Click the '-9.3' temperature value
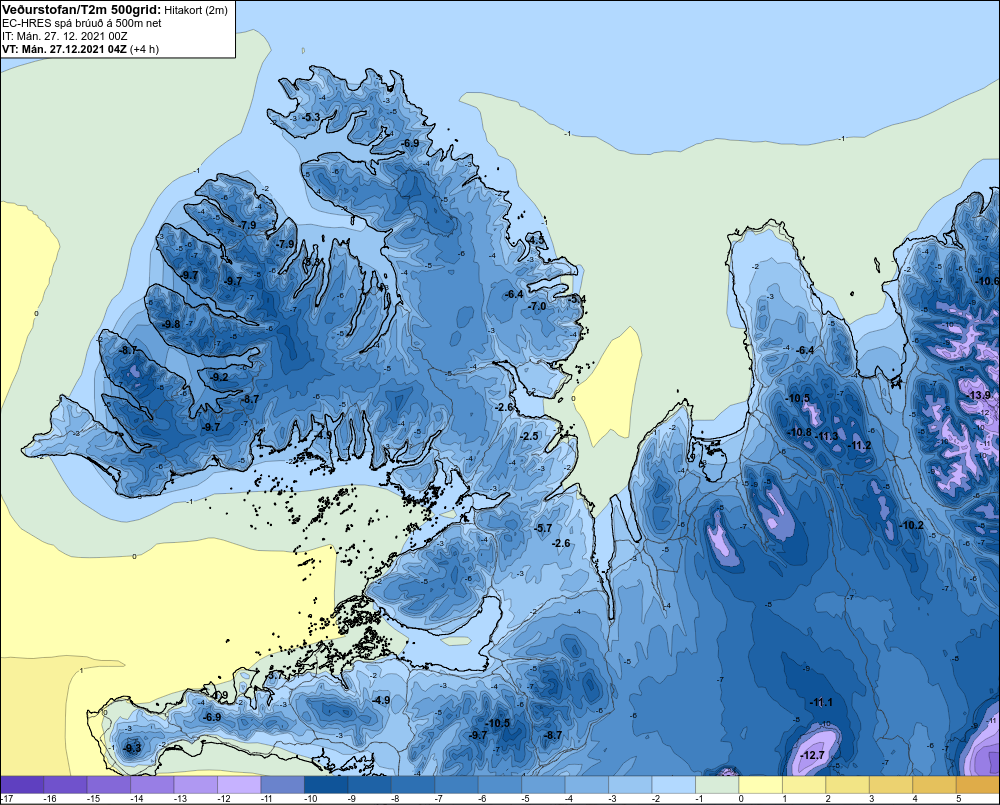Viewport: 1000px width, 805px height. (132, 748)
